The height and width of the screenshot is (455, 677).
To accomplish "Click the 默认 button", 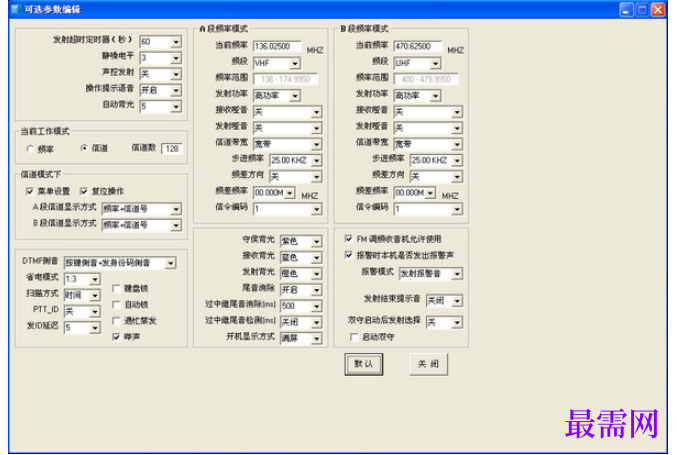I will (364, 364).
